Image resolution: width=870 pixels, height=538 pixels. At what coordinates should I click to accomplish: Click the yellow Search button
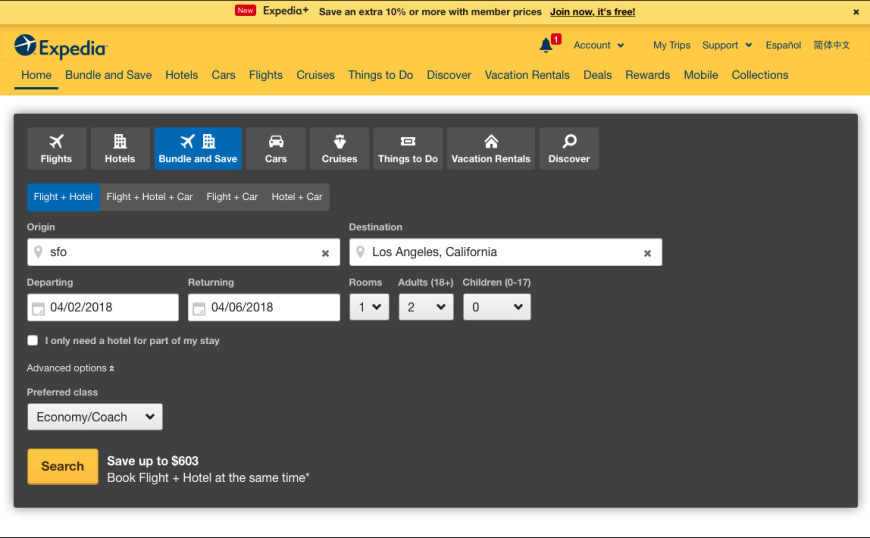pyautogui.click(x=63, y=466)
